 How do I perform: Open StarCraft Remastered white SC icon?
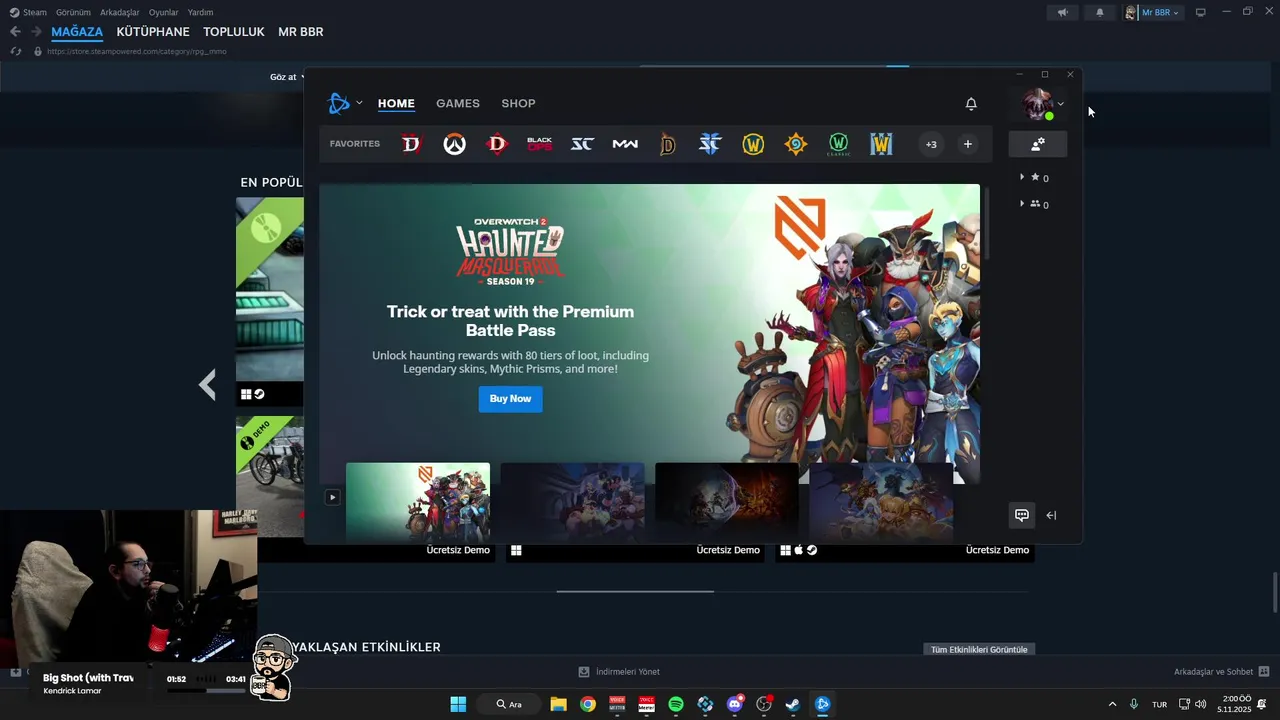point(582,144)
